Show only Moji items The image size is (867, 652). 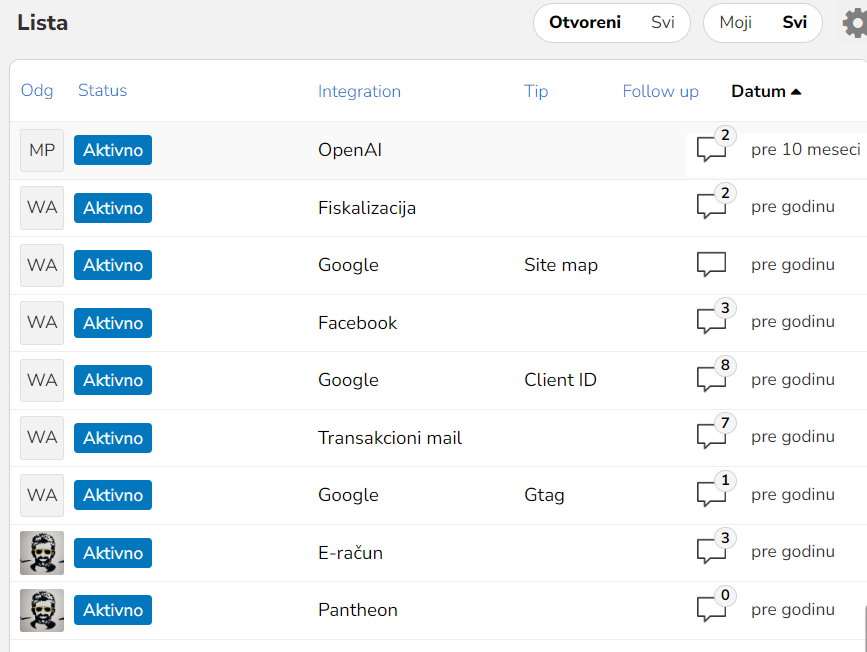click(736, 23)
